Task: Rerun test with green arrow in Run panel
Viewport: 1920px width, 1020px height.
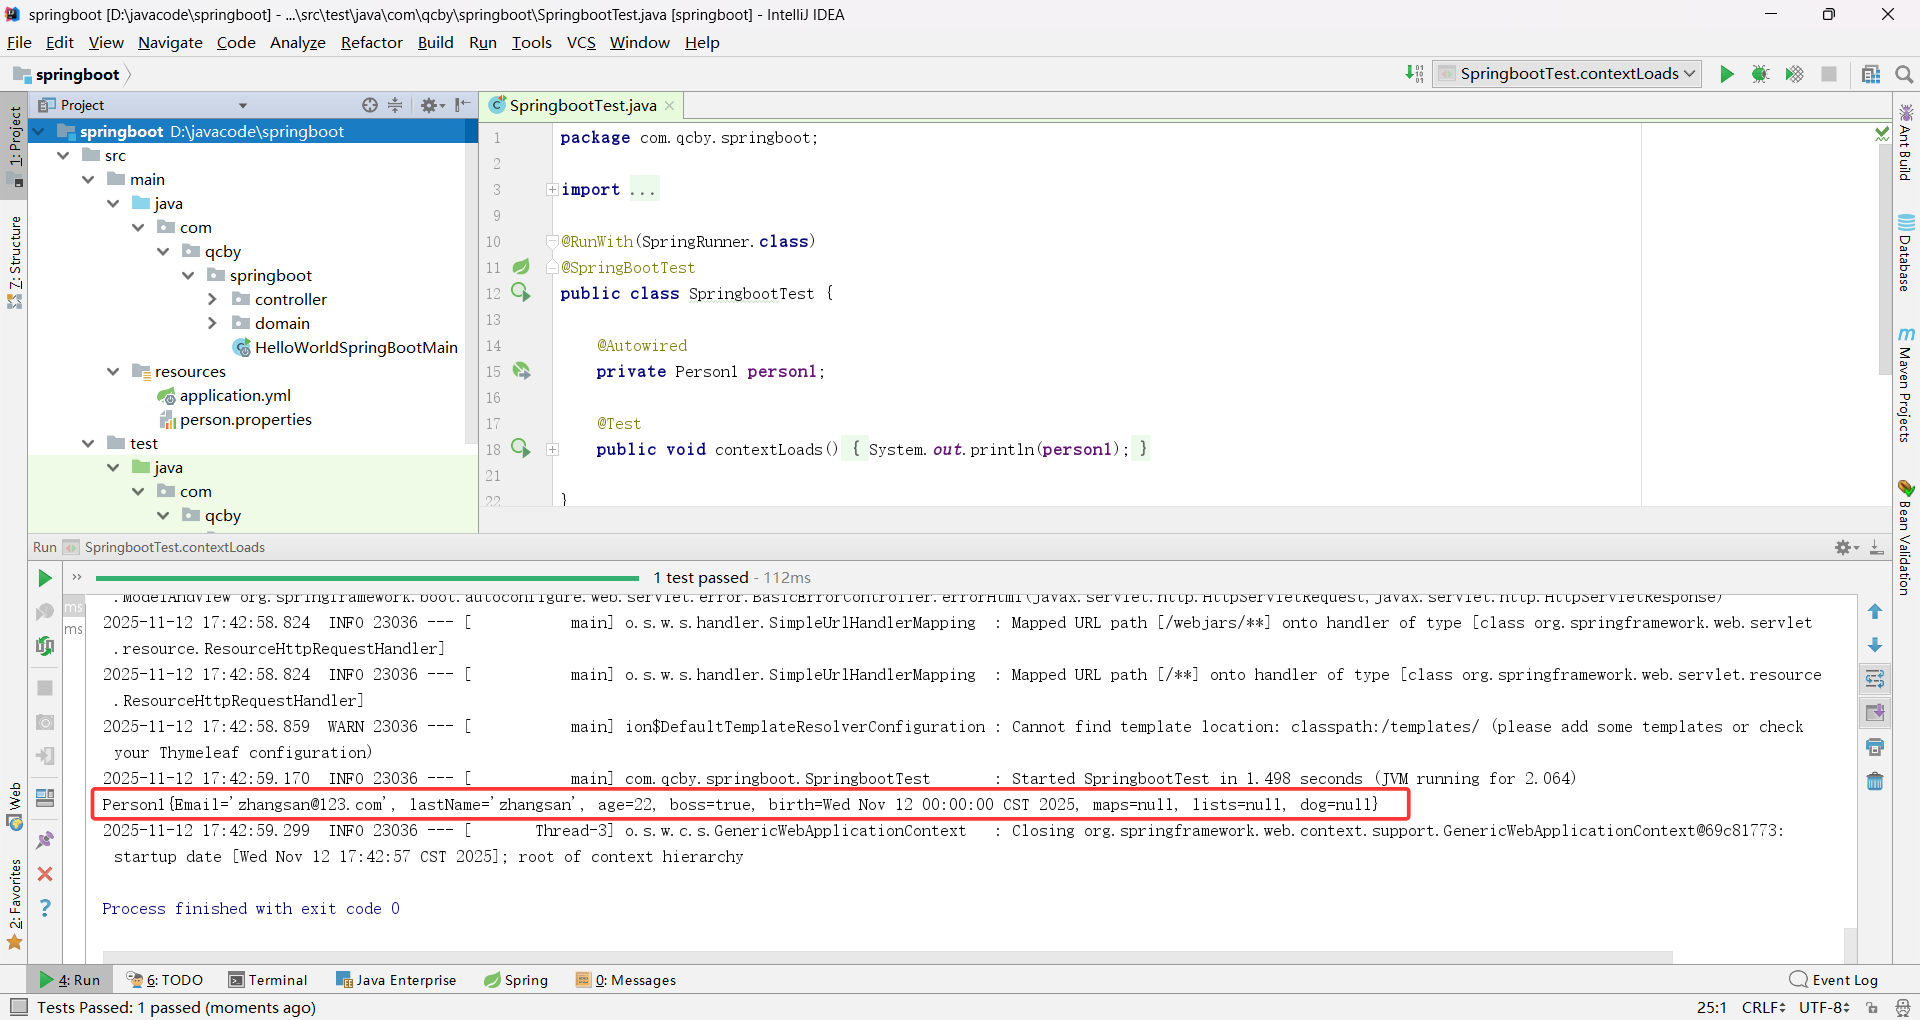Action: [45, 578]
